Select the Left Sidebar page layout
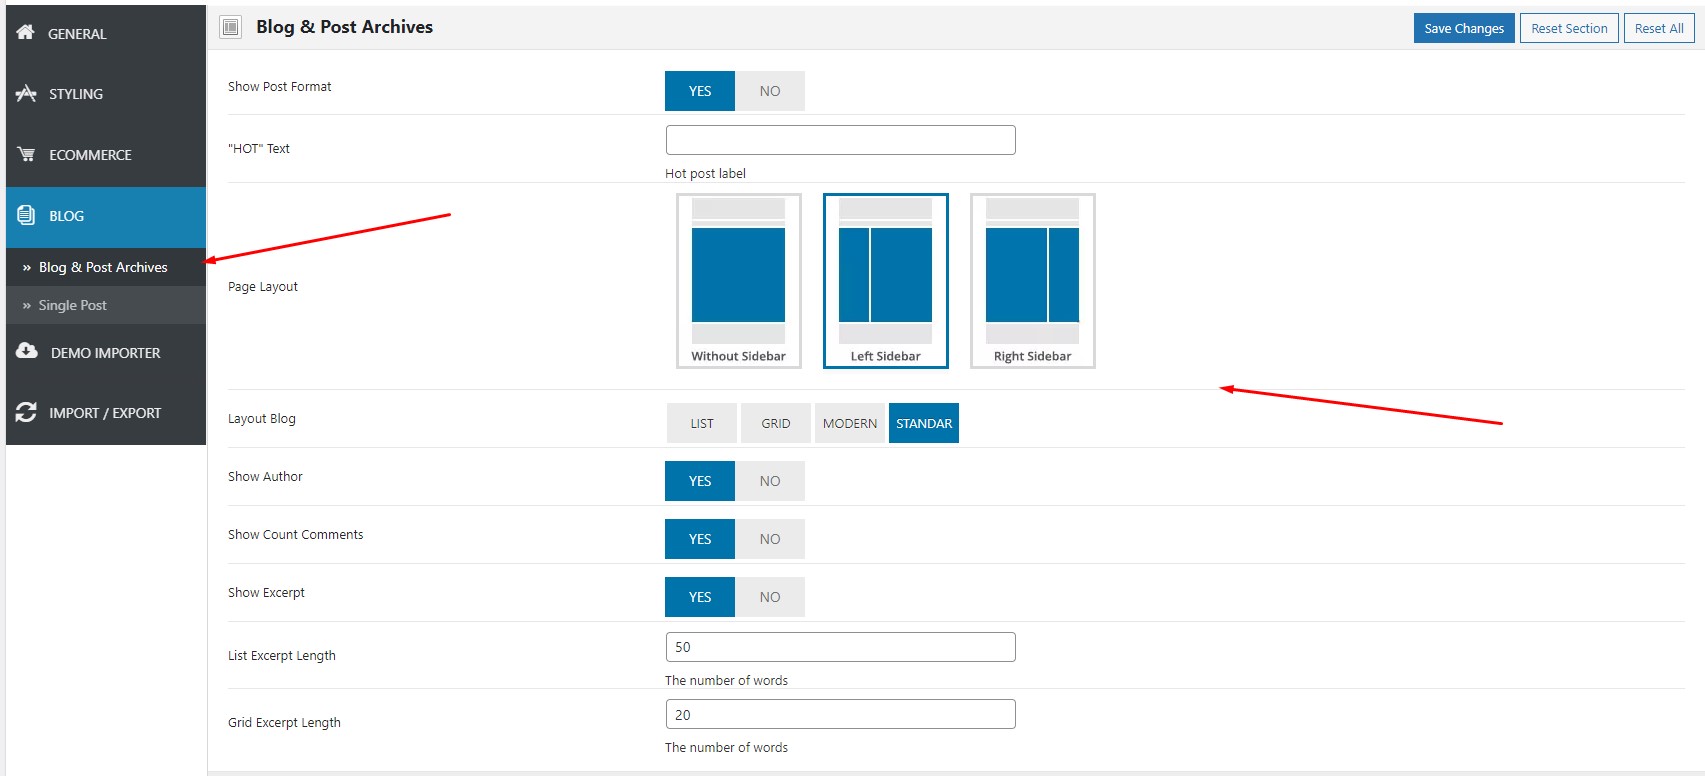The image size is (1705, 776). (x=886, y=281)
